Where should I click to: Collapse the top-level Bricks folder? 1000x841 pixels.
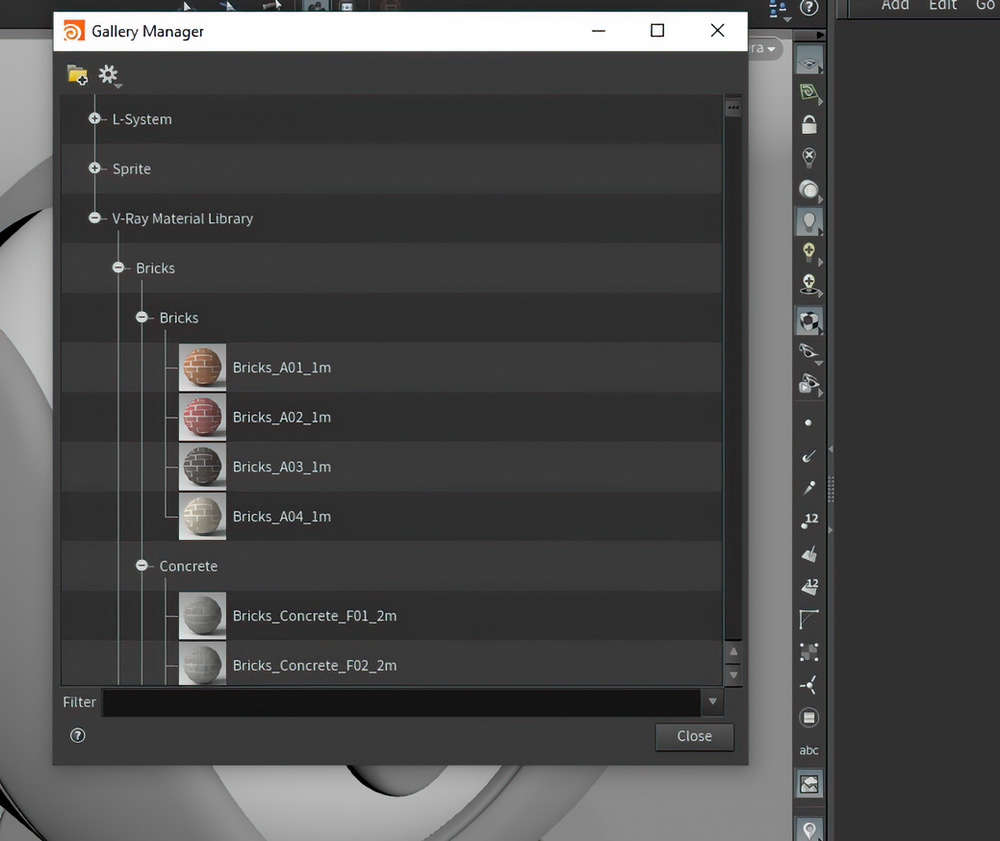[118, 268]
